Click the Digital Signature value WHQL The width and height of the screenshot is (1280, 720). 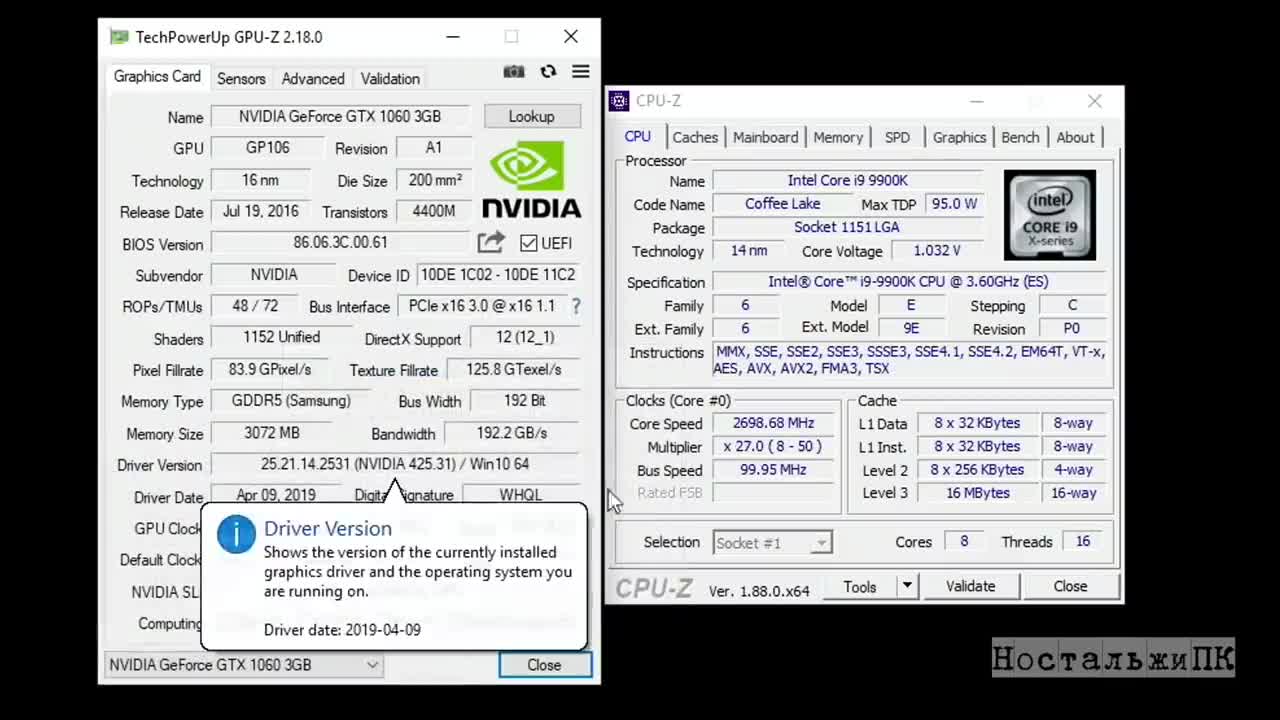click(521, 495)
